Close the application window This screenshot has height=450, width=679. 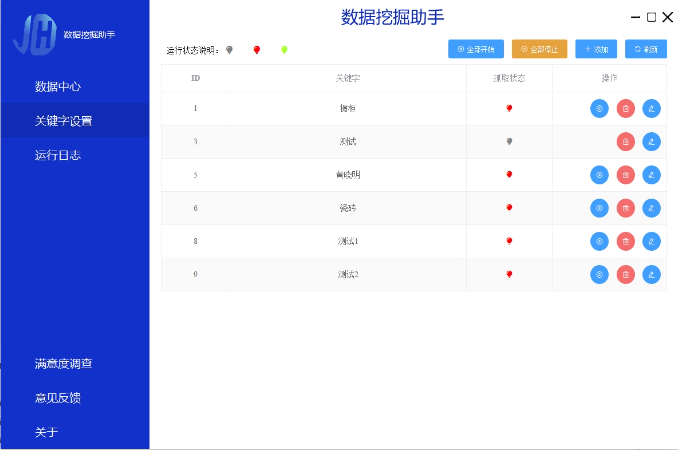click(668, 17)
